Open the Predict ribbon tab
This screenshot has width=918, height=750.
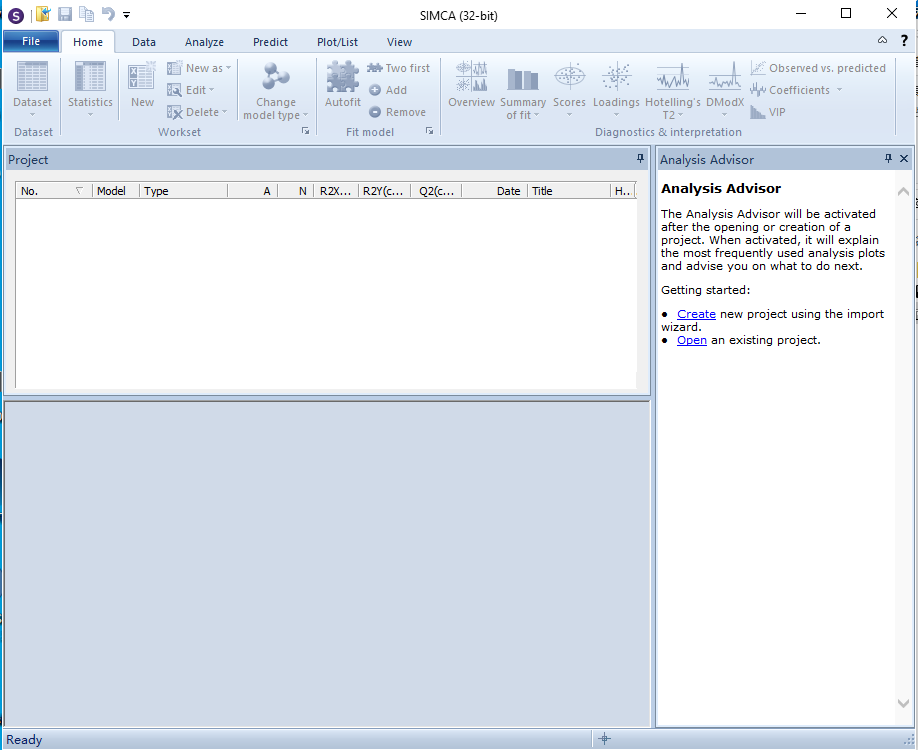270,42
